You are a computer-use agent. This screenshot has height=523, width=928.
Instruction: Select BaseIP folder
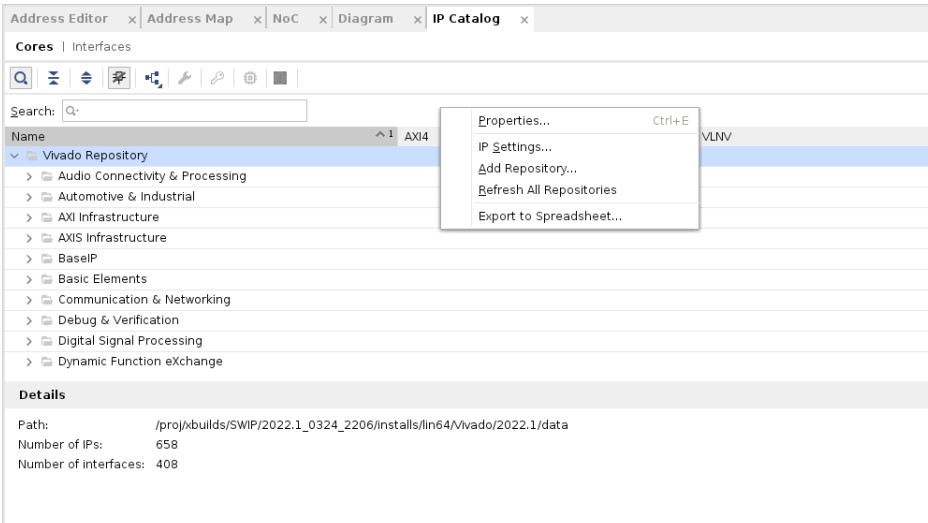pyautogui.click(x=78, y=259)
